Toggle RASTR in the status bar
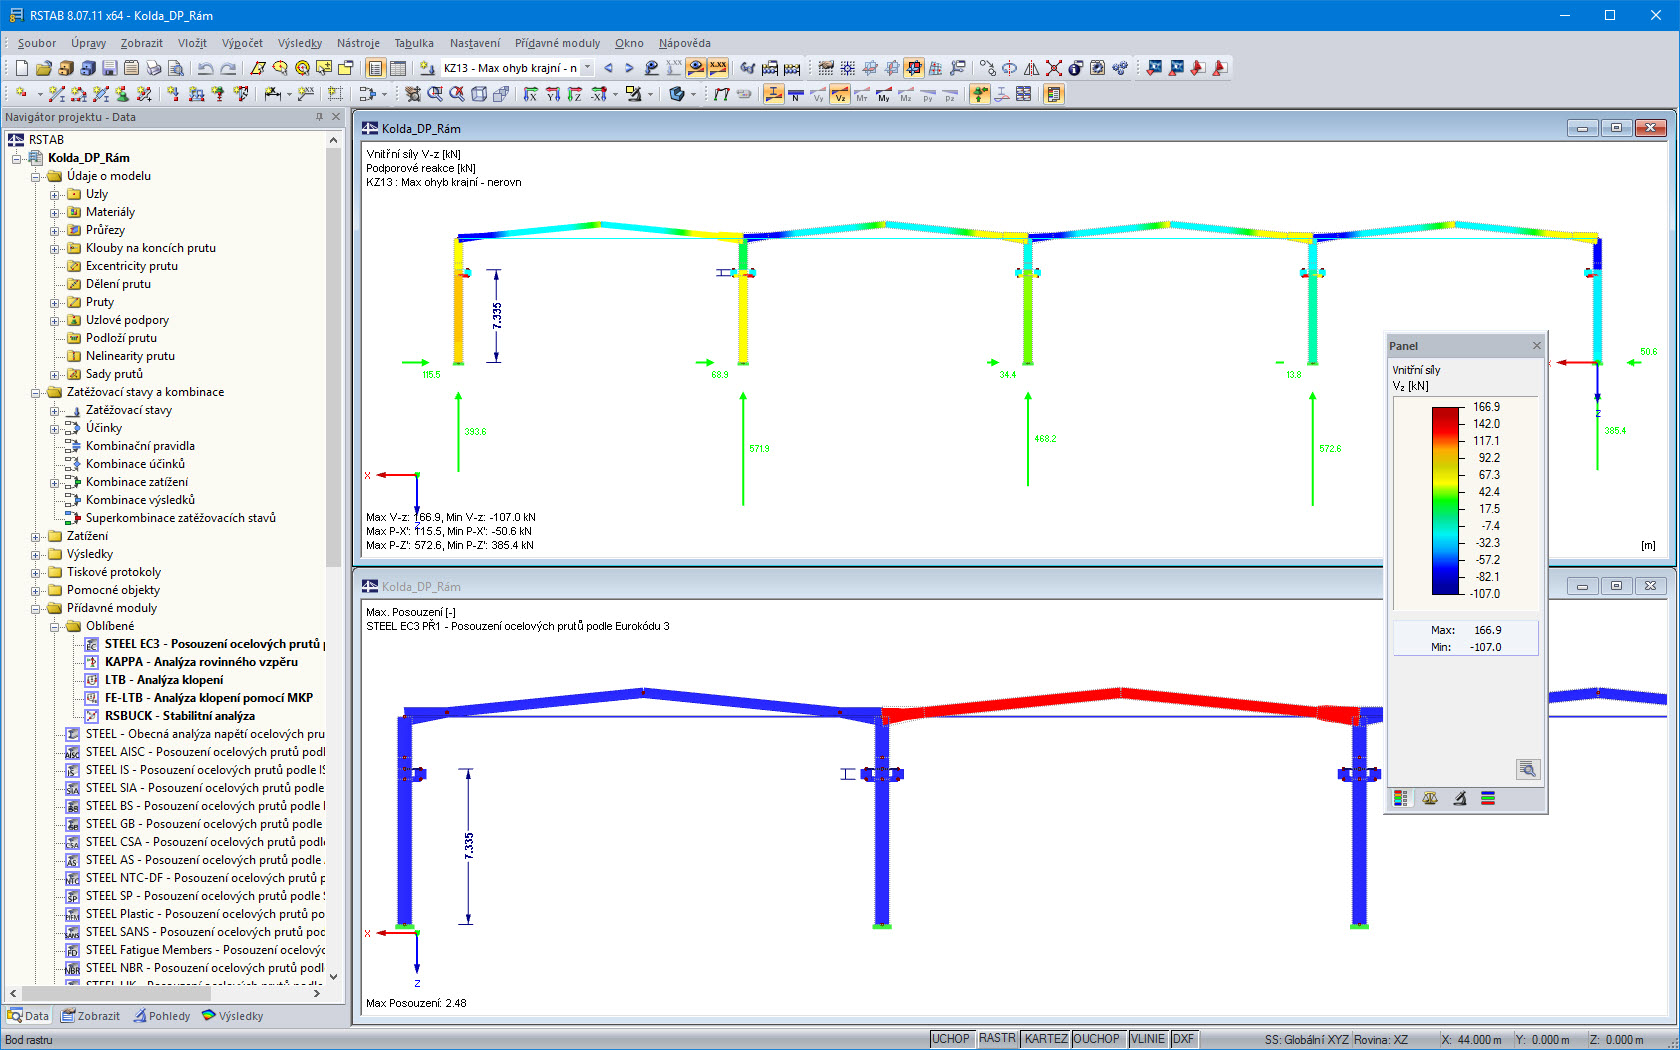This screenshot has width=1680, height=1050. click(x=997, y=1038)
